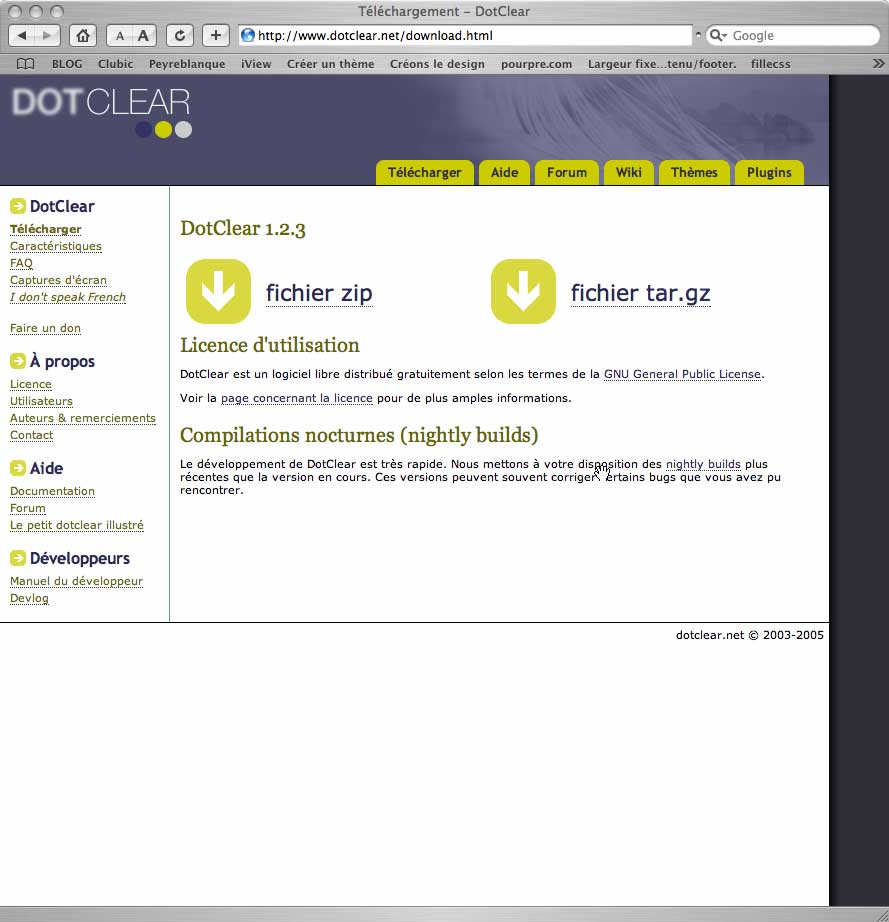Open the nightly builds link
The height and width of the screenshot is (922, 889).
click(x=703, y=464)
